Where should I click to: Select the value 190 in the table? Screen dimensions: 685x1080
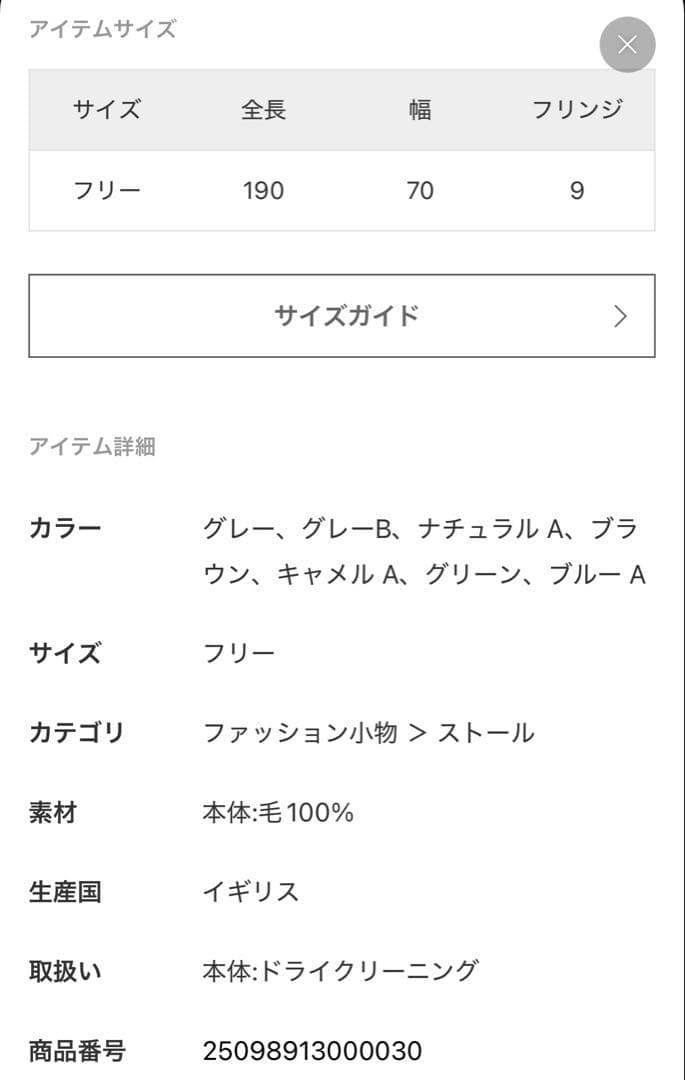point(262,191)
